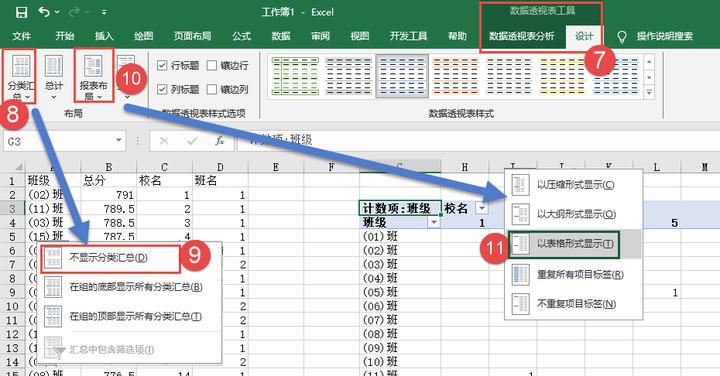Expand the pivot style gallery More arrow
Screen dimensions: 720x376
coord(649,93)
